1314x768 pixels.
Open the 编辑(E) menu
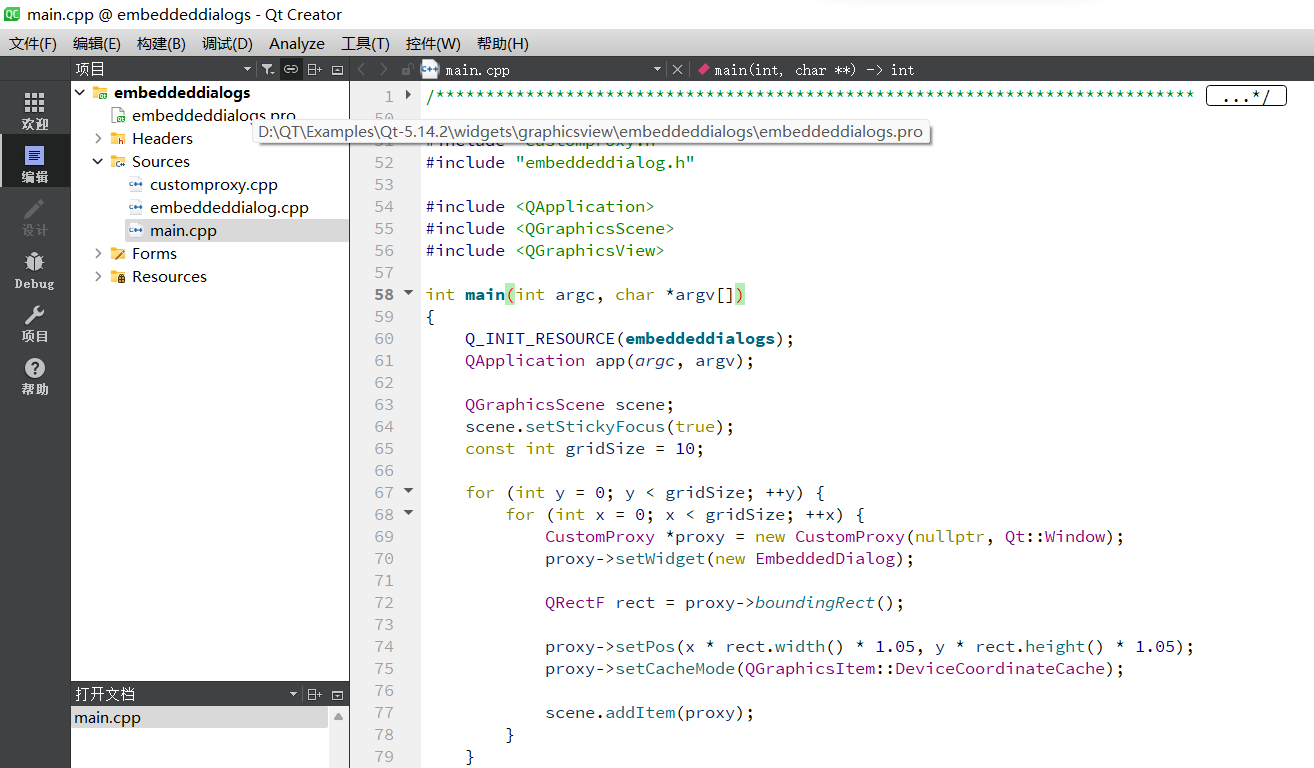pos(97,43)
